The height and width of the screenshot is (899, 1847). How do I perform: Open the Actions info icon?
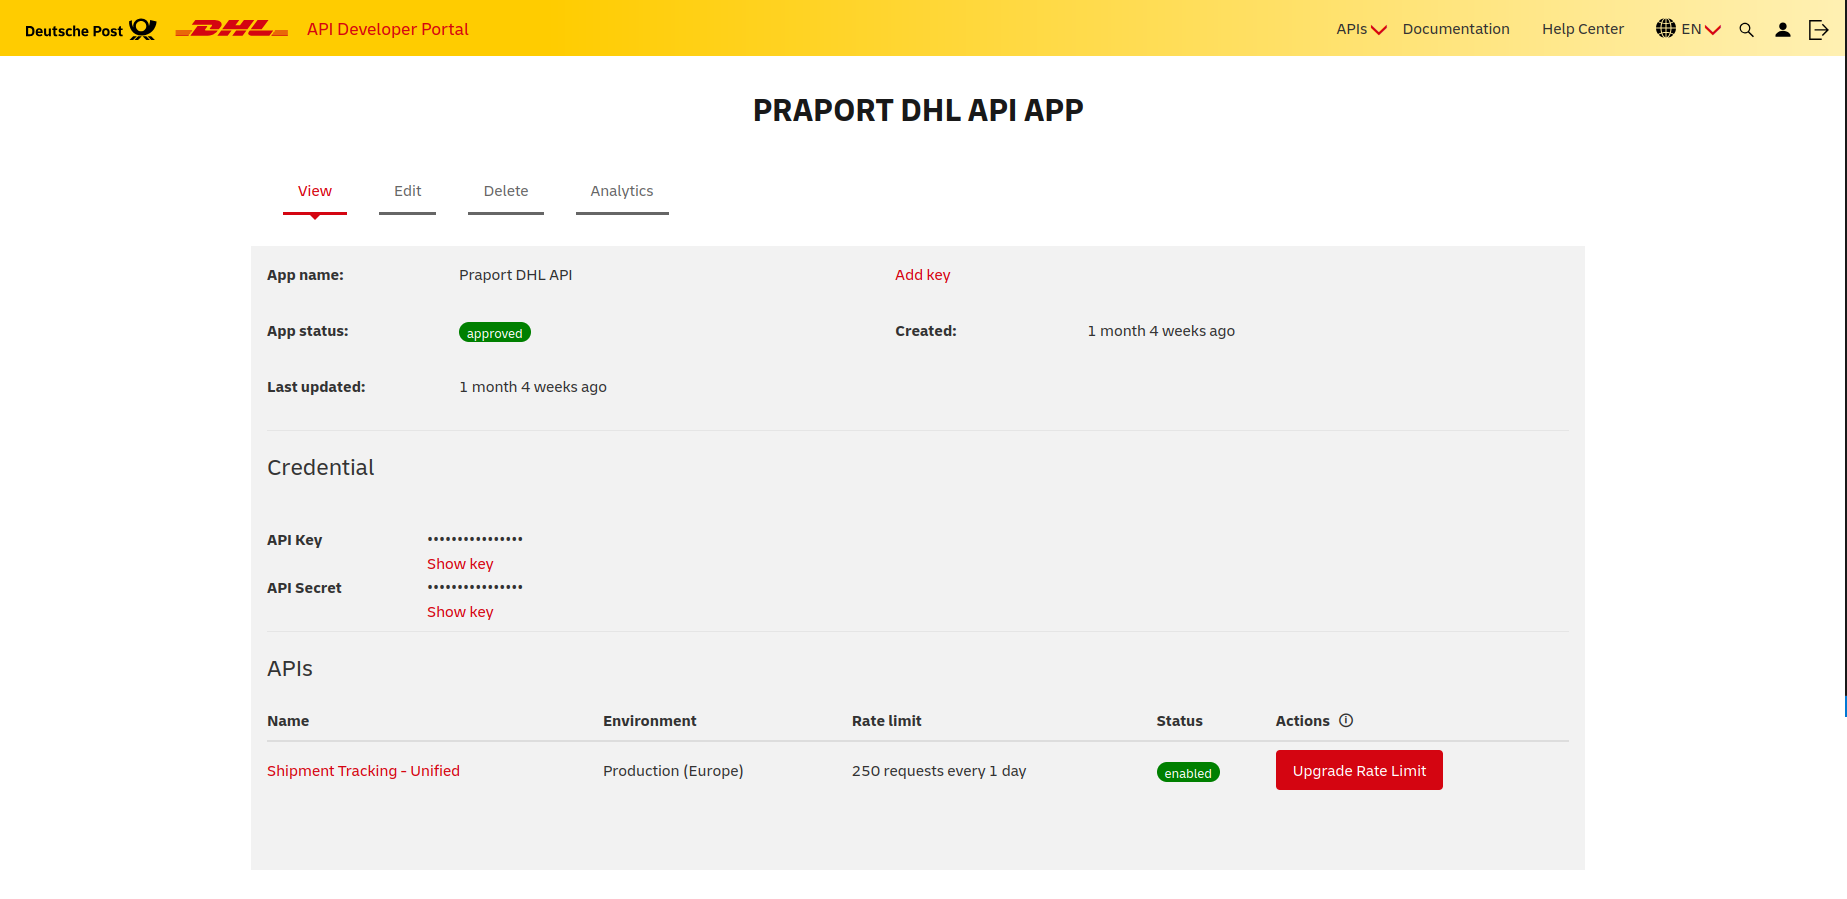click(x=1346, y=720)
